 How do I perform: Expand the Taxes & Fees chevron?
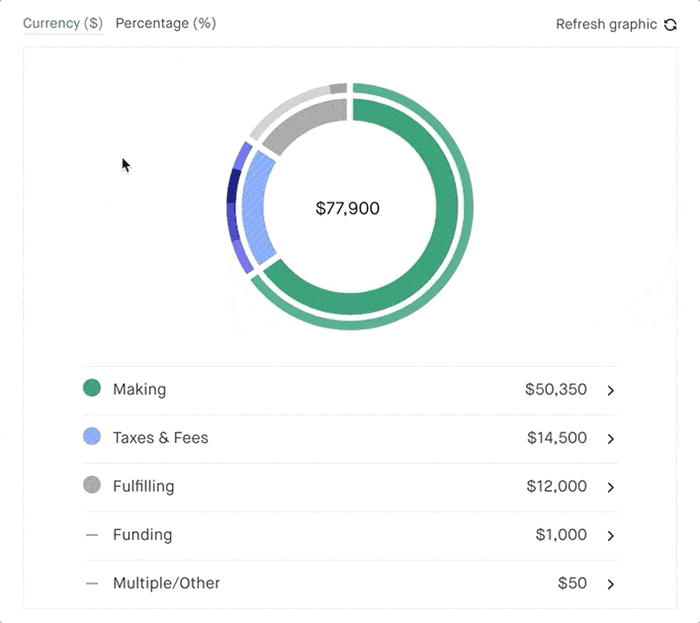tap(611, 438)
